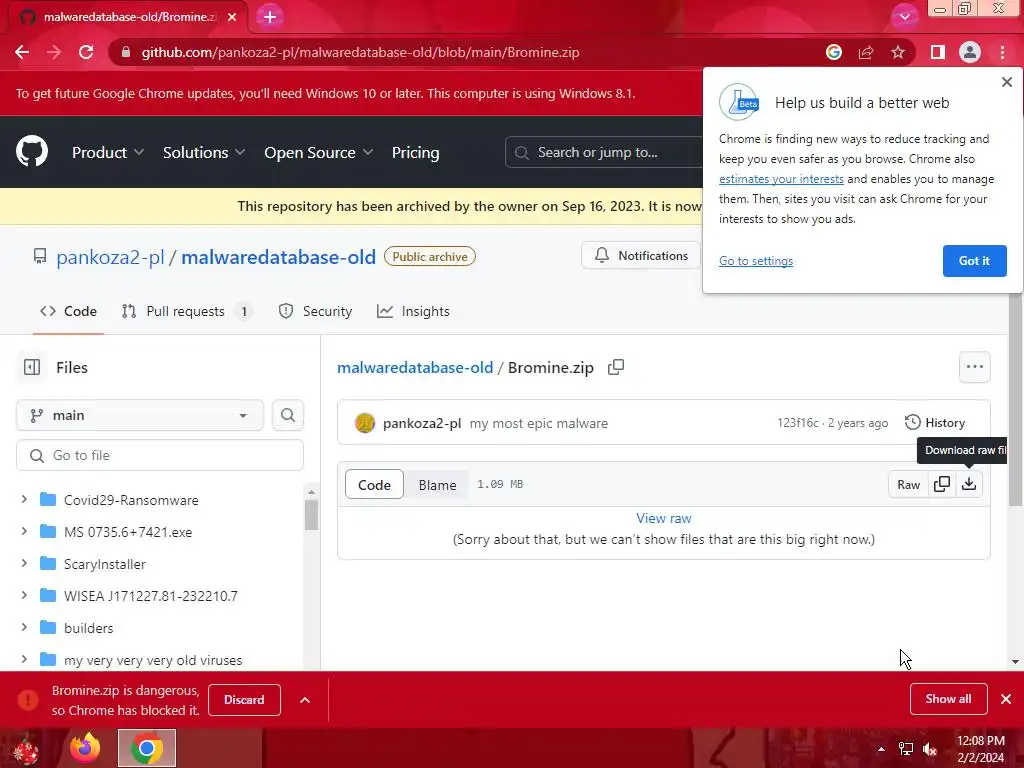This screenshot has height=768, width=1024.
Task: Copy the Bromine.zip path icon
Action: click(x=616, y=367)
